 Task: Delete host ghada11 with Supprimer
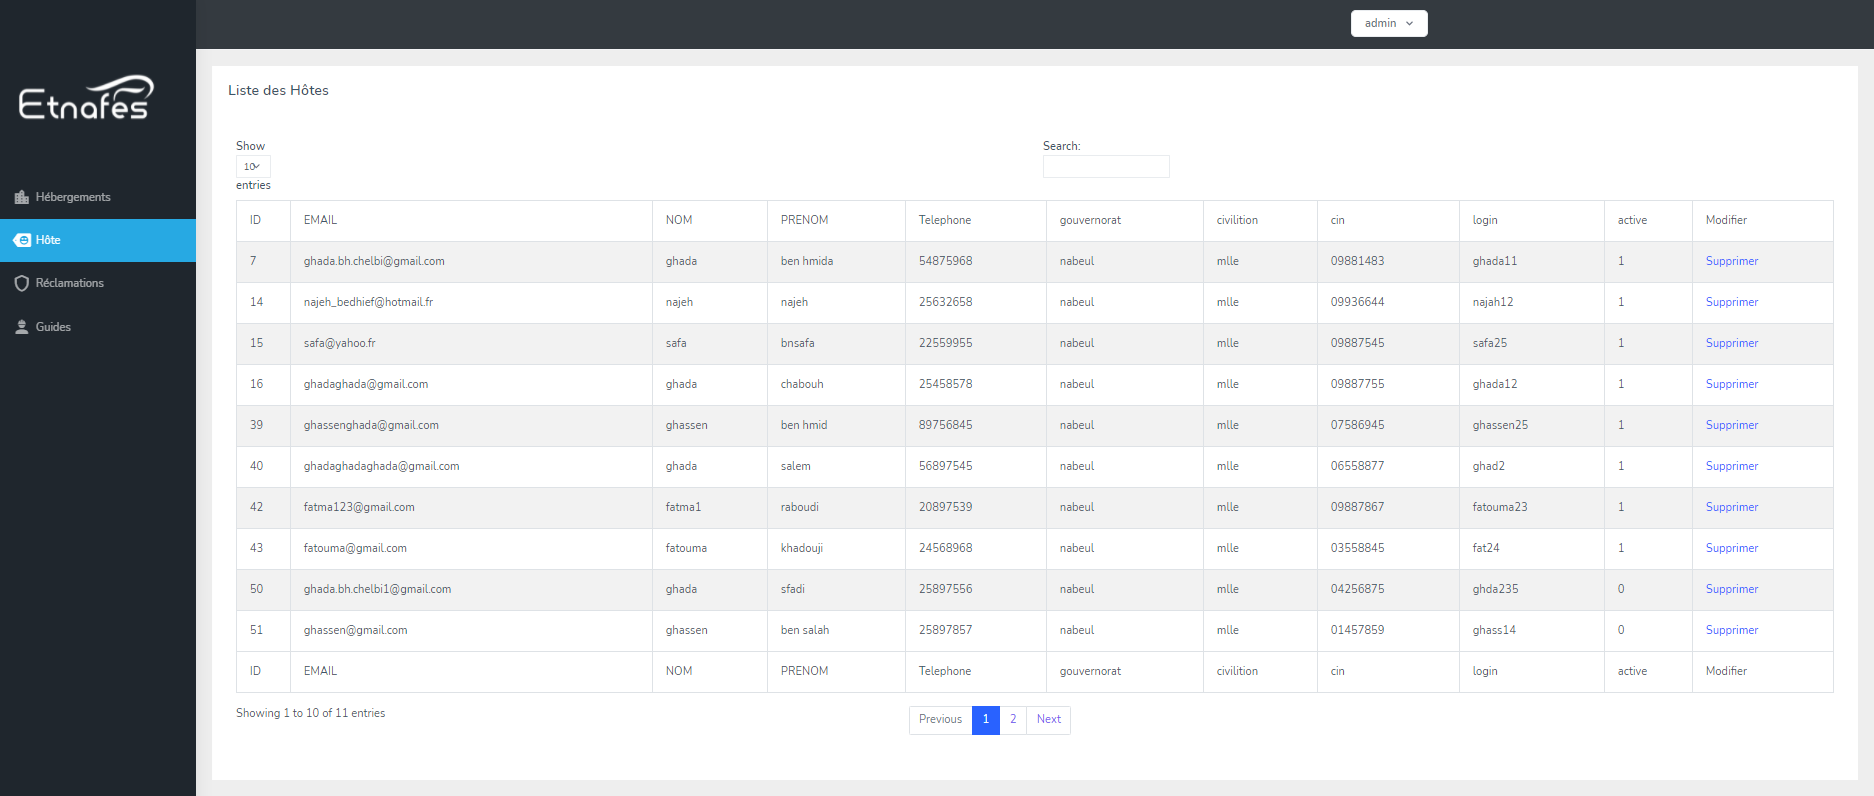point(1731,261)
